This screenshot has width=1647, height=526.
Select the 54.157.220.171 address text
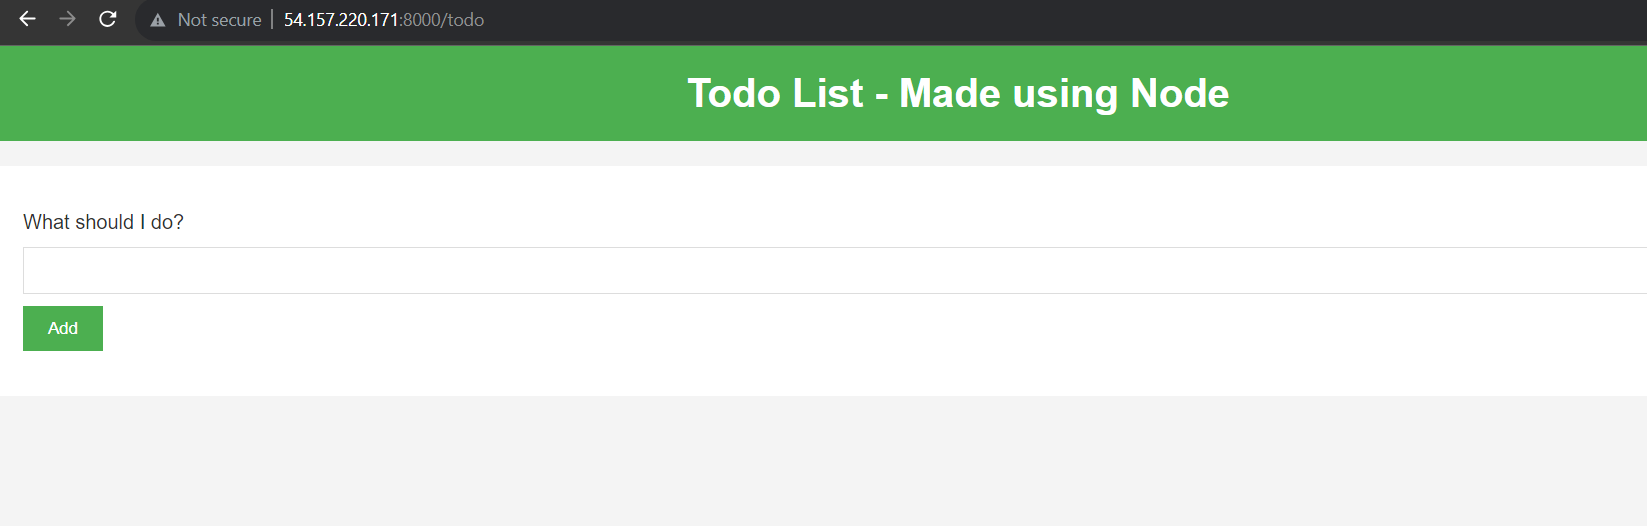pos(341,20)
